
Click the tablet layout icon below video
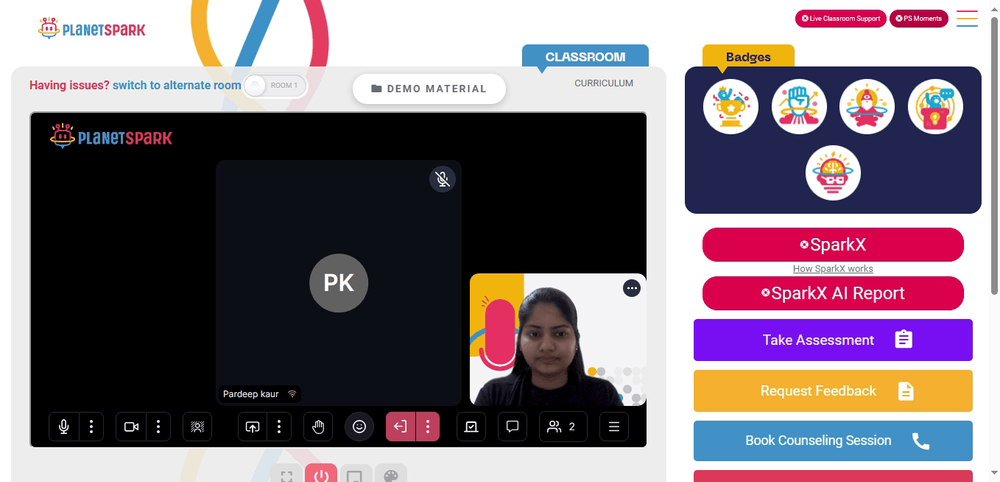(x=355, y=476)
